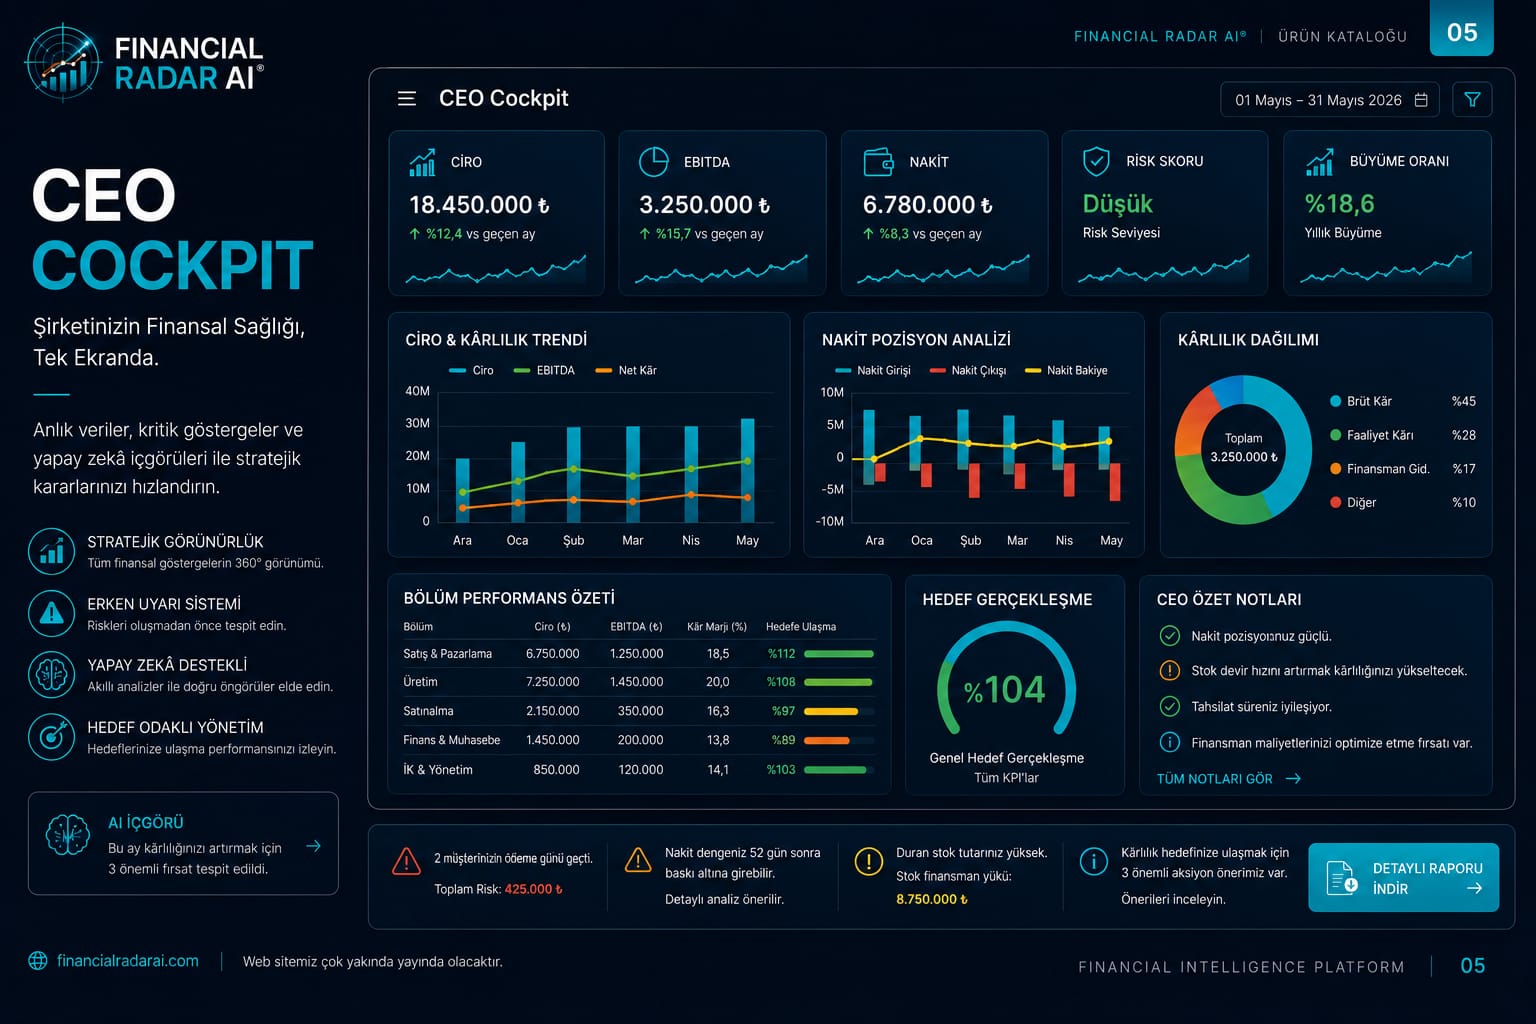Click the filter funnel icon

[1472, 100]
